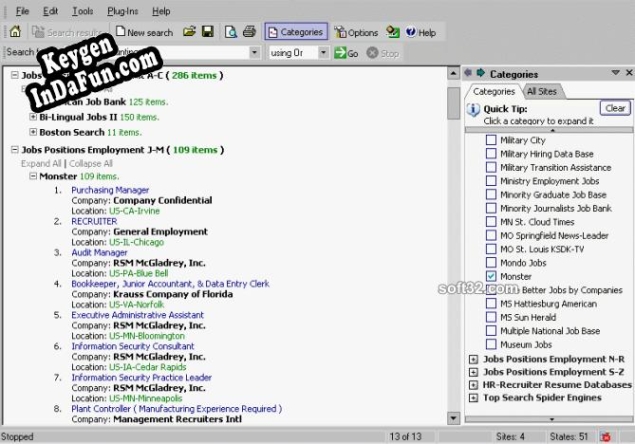
Task: Open the Tools menu
Action: [82, 11]
